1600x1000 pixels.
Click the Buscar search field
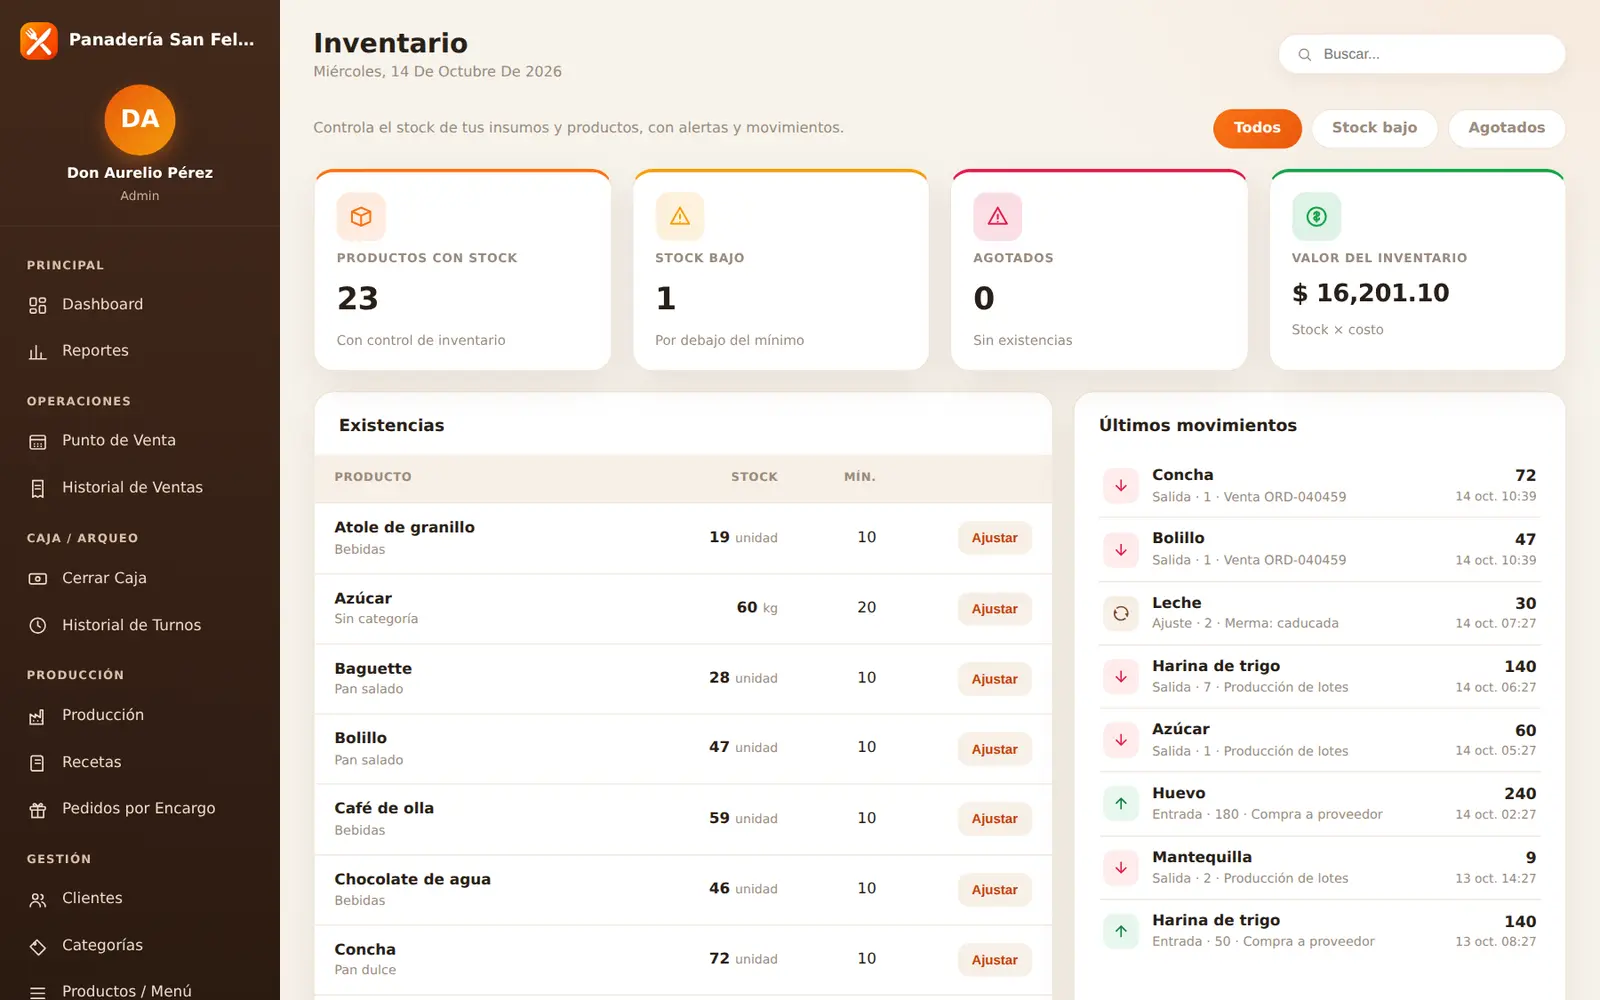pos(1421,54)
